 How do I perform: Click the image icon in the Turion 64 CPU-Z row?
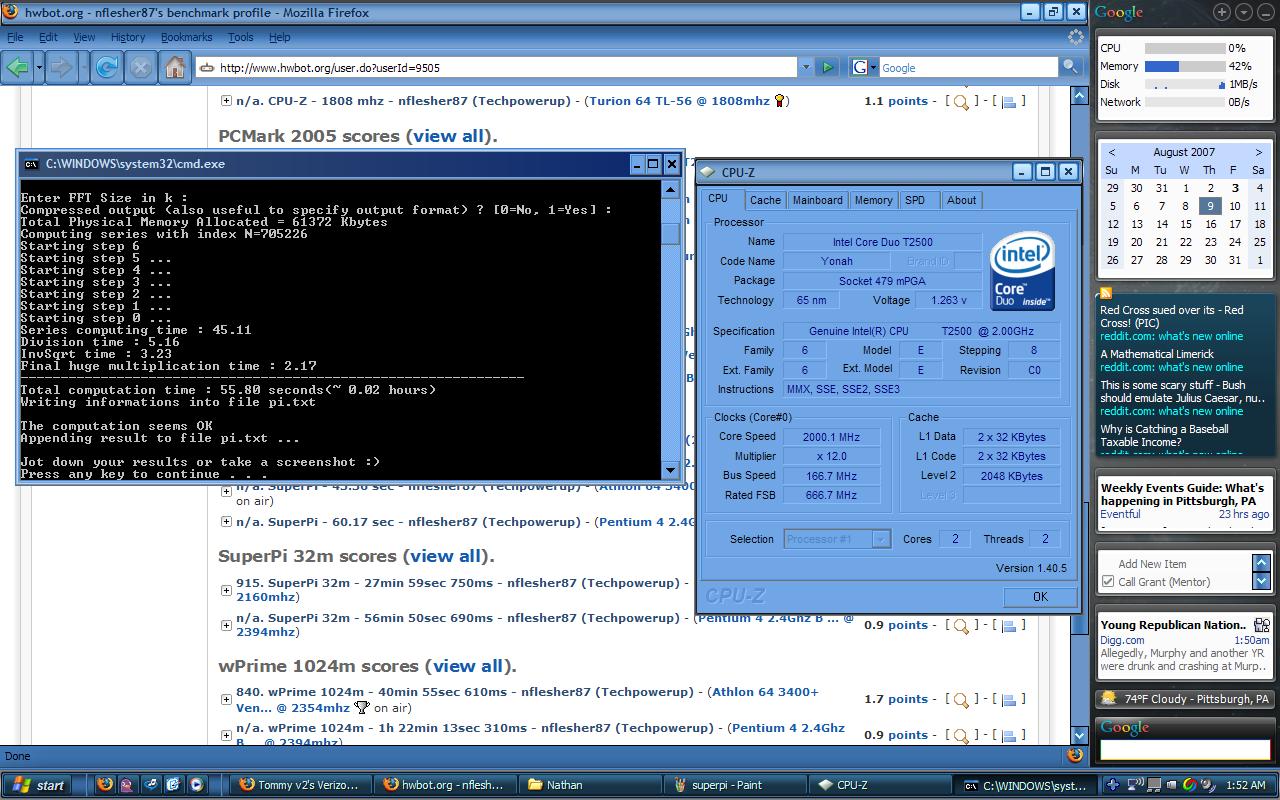(x=1009, y=102)
